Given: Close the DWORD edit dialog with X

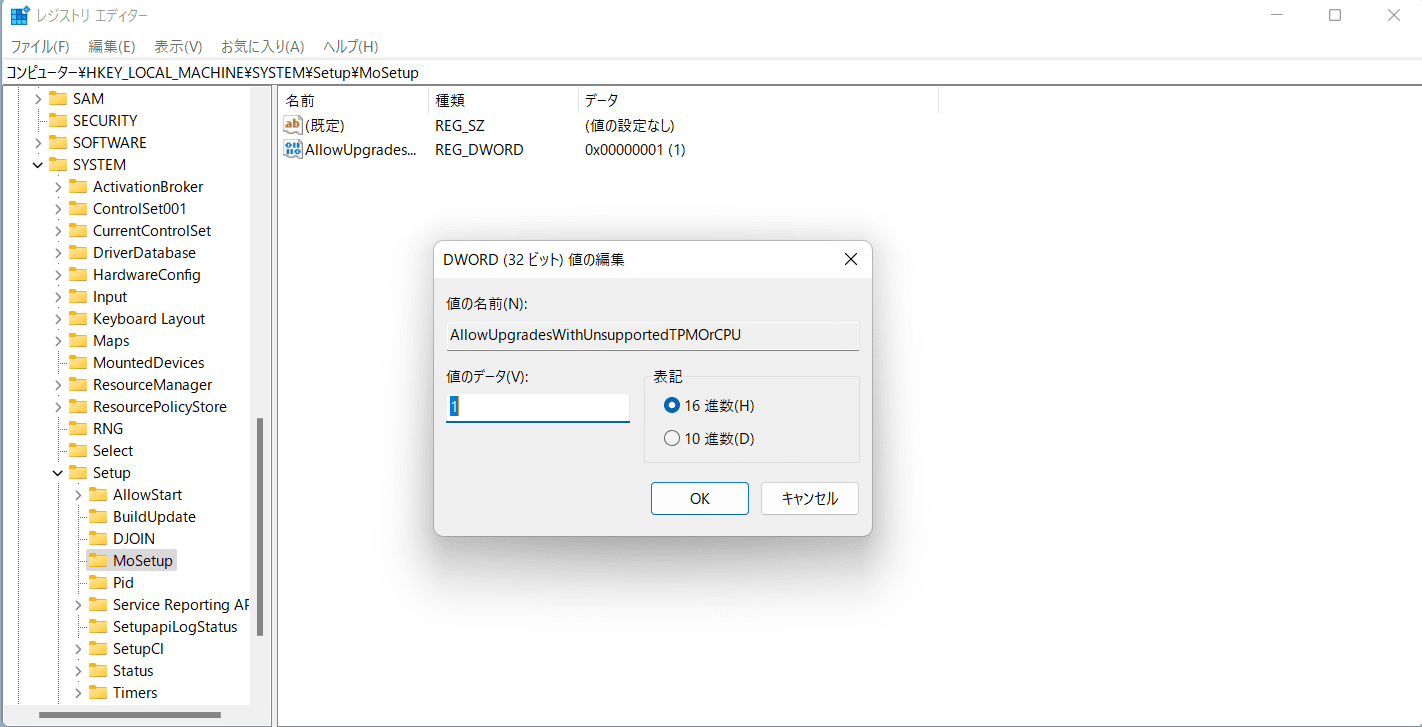Looking at the screenshot, I should [850, 260].
